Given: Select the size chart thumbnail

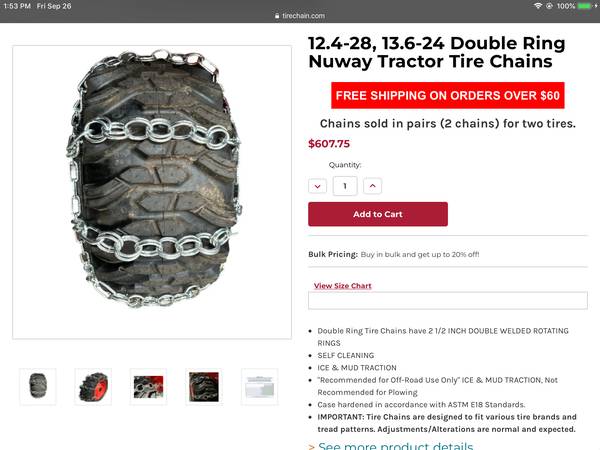Looking at the screenshot, I should [x=259, y=386].
